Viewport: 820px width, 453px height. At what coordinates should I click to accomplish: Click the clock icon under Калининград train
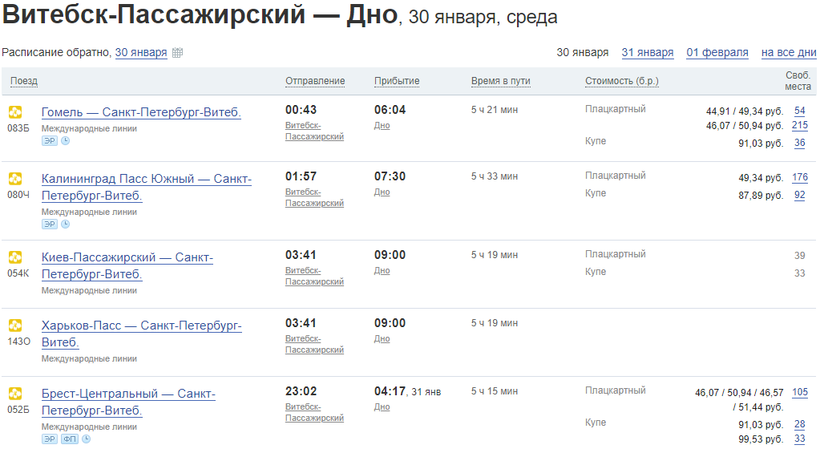66,224
